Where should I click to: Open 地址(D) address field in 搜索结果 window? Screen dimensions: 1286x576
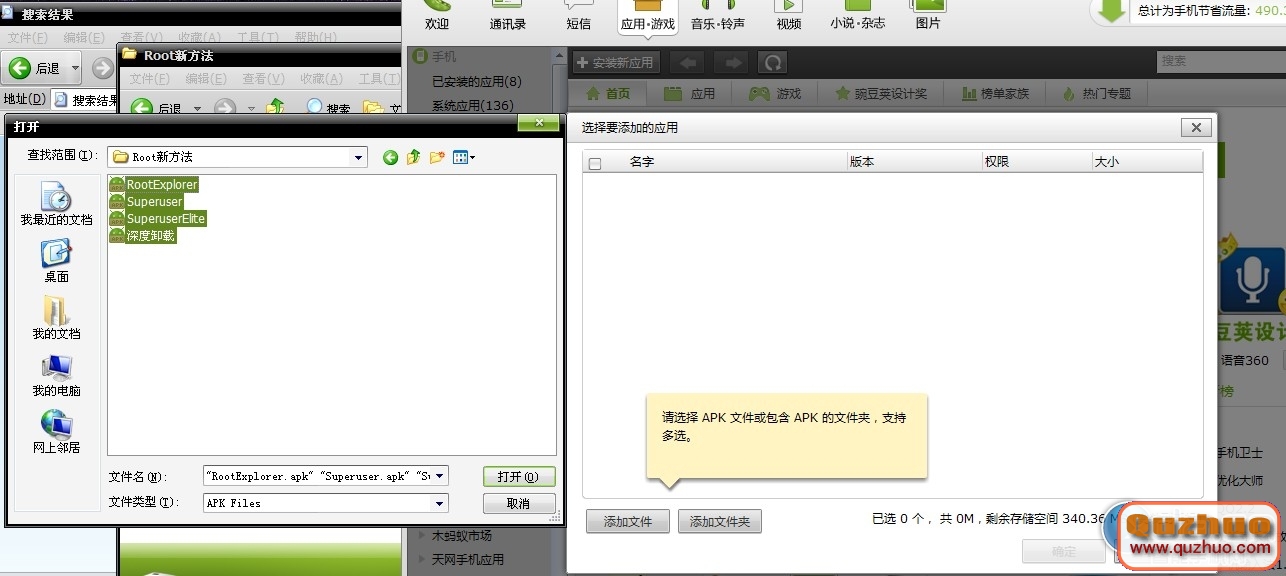tap(85, 99)
